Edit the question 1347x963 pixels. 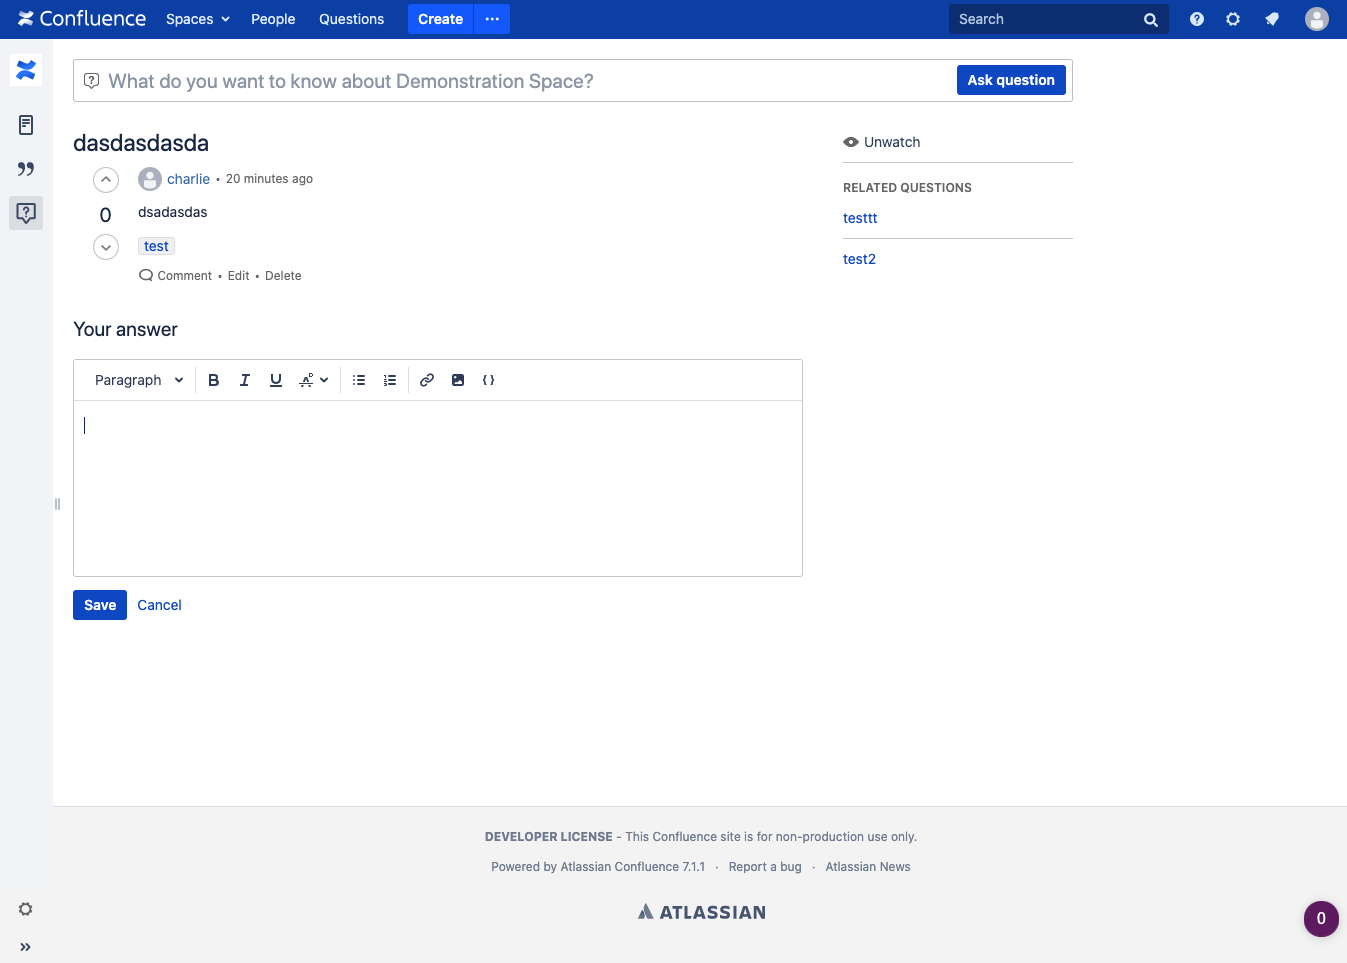point(238,276)
